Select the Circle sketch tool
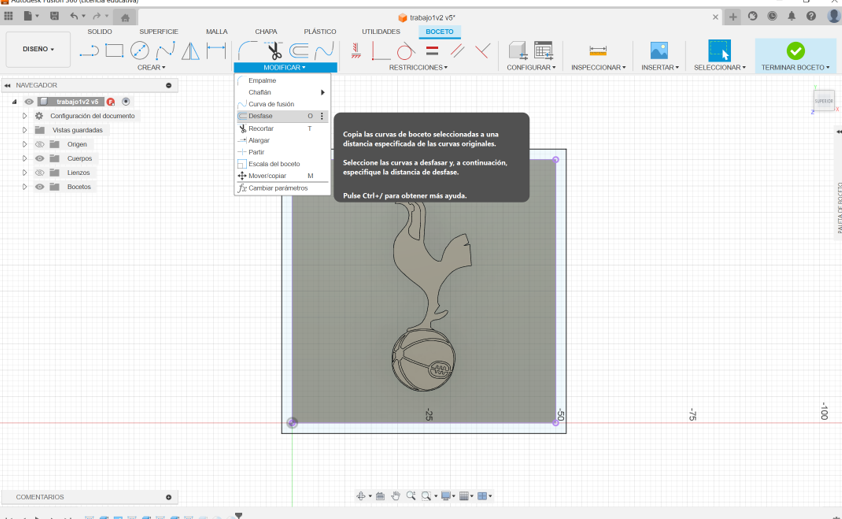 (140, 51)
